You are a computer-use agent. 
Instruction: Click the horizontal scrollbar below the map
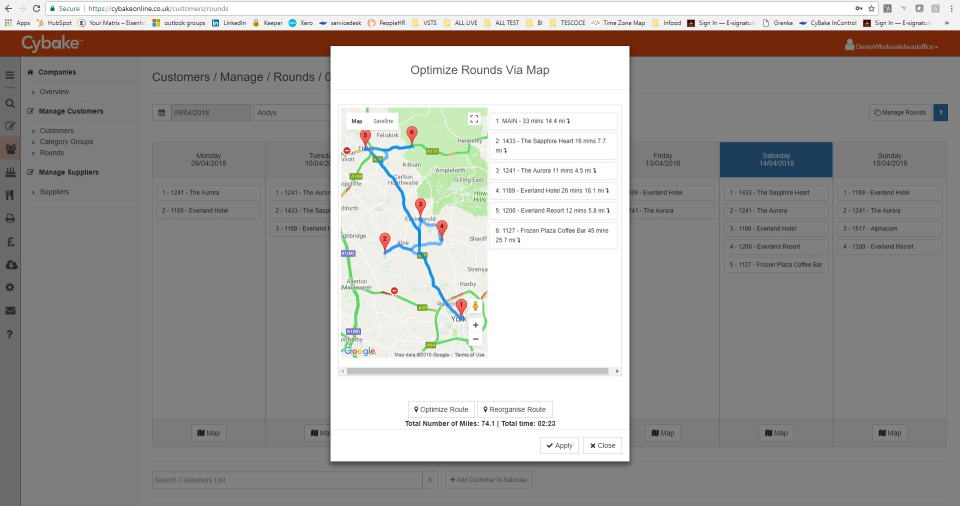point(478,371)
